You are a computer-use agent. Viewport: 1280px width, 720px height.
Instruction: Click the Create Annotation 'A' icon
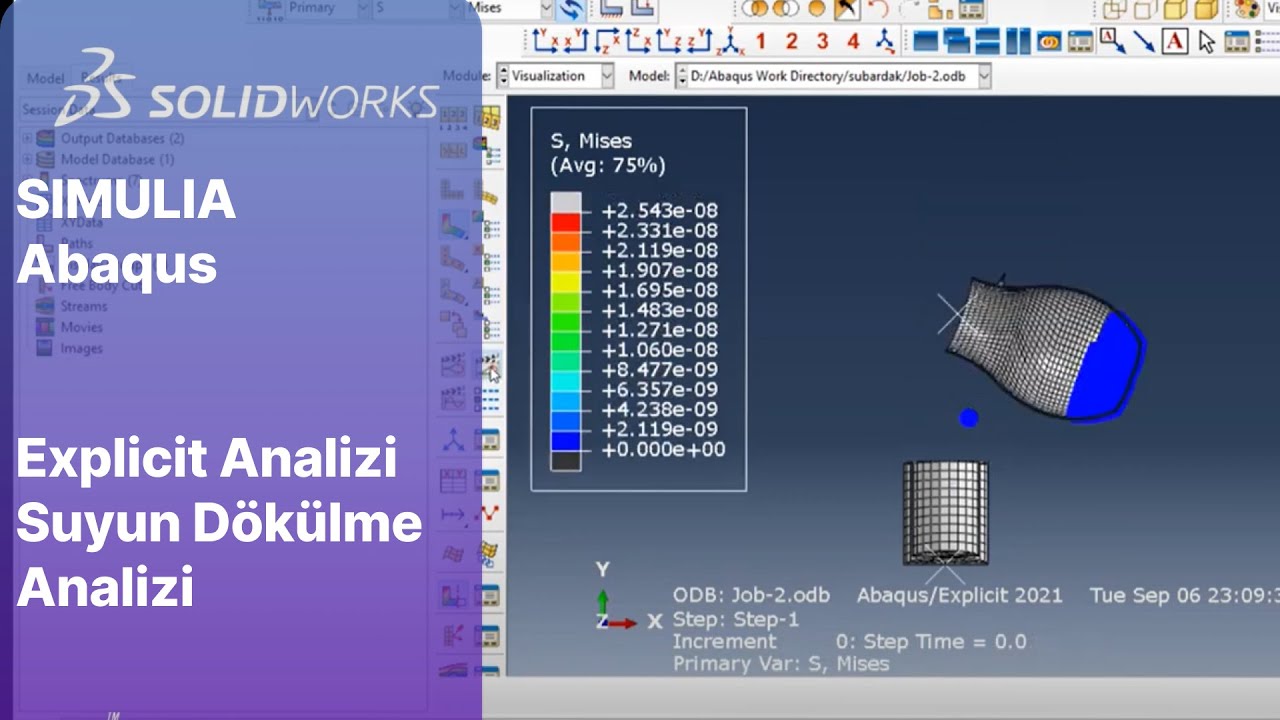coord(1175,42)
